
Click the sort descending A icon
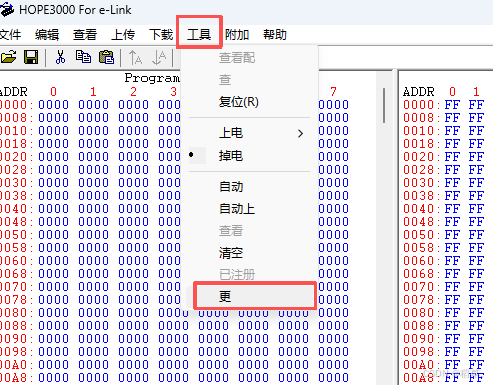click(x=159, y=58)
